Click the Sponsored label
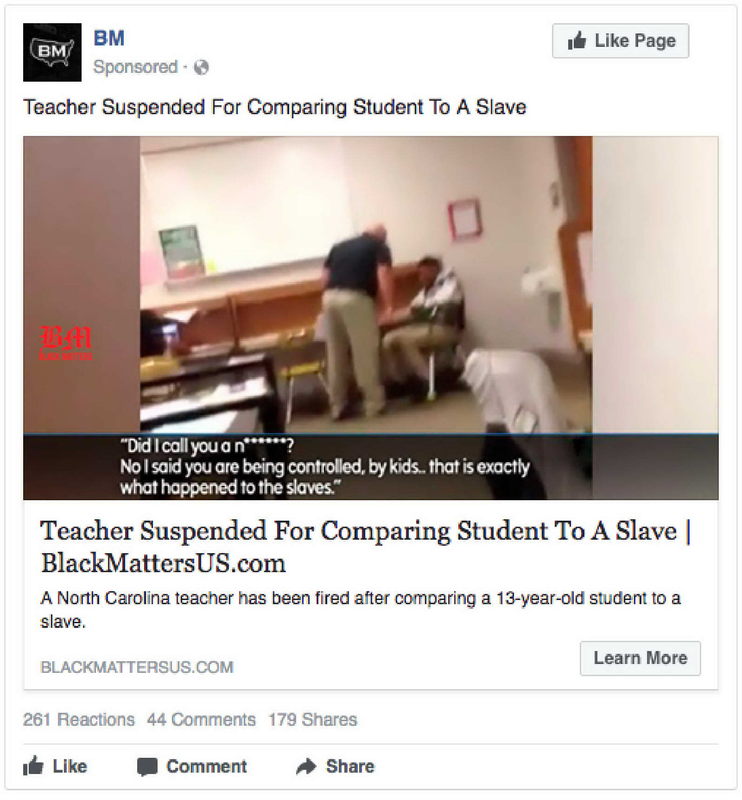 pos(135,67)
